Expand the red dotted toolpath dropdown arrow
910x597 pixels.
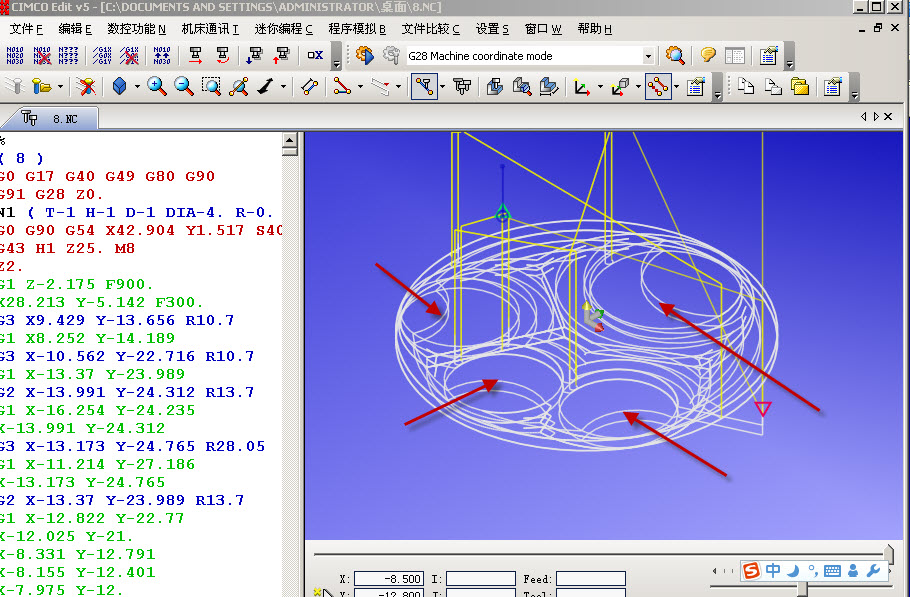pos(676,87)
